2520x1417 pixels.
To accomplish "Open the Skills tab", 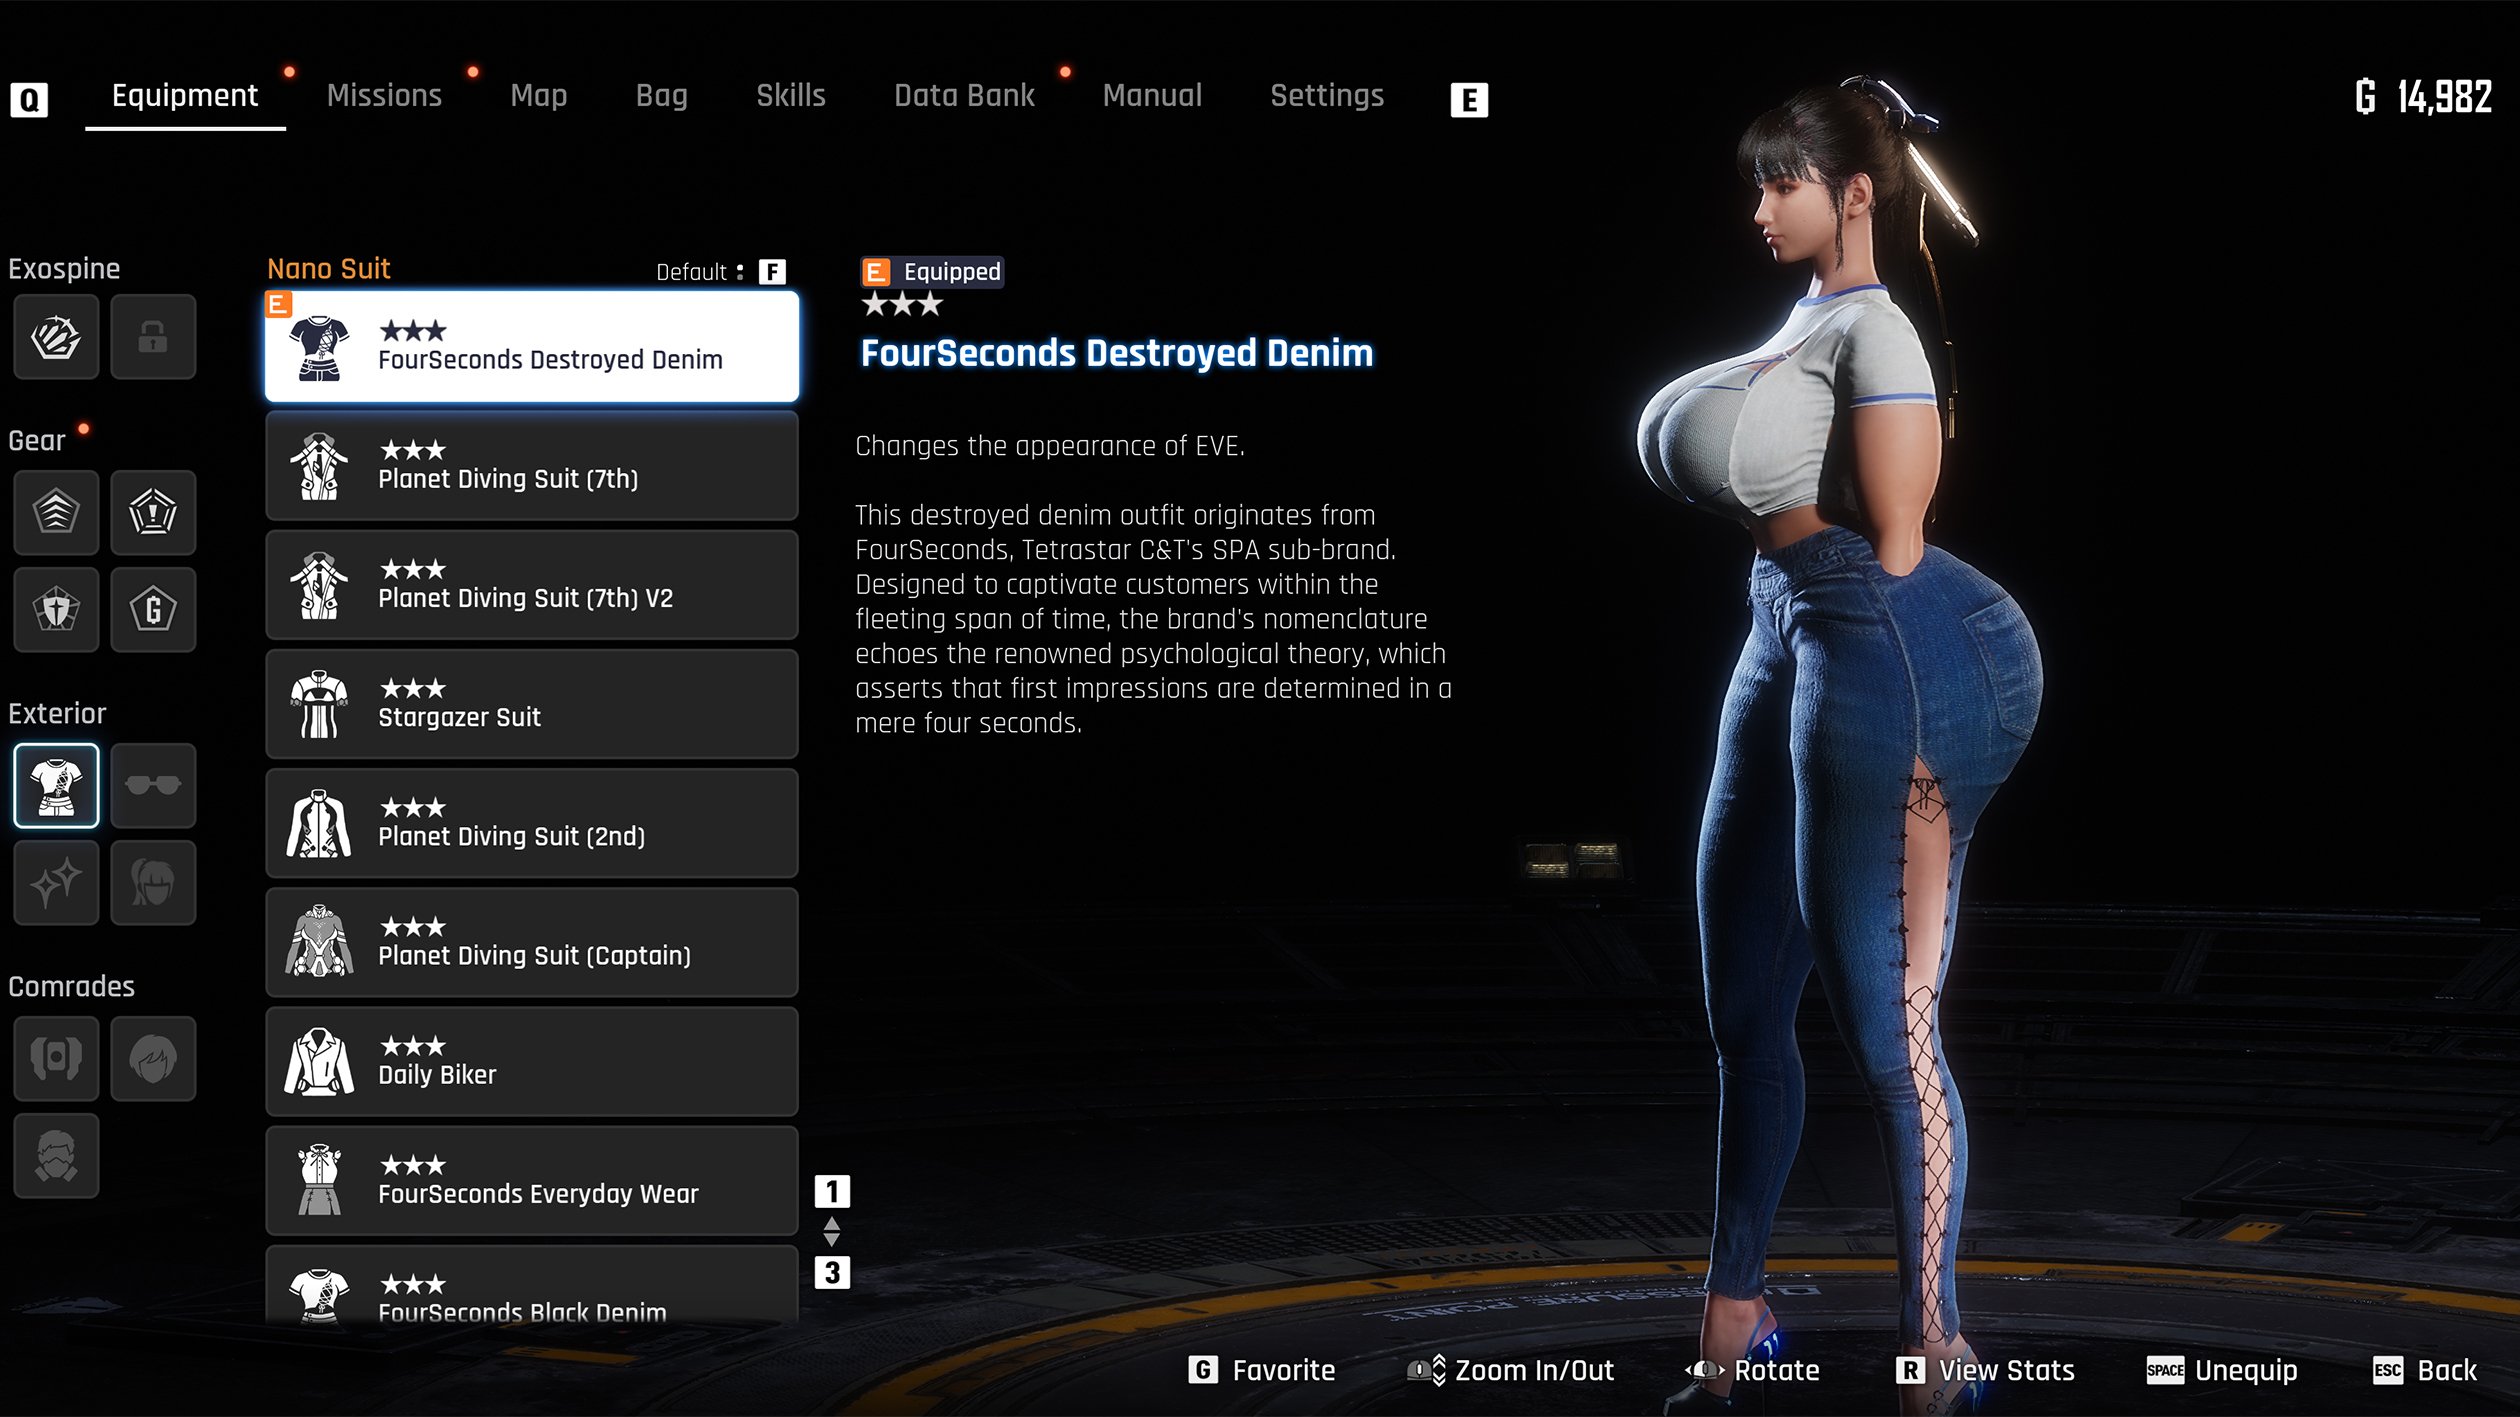I will tap(790, 96).
